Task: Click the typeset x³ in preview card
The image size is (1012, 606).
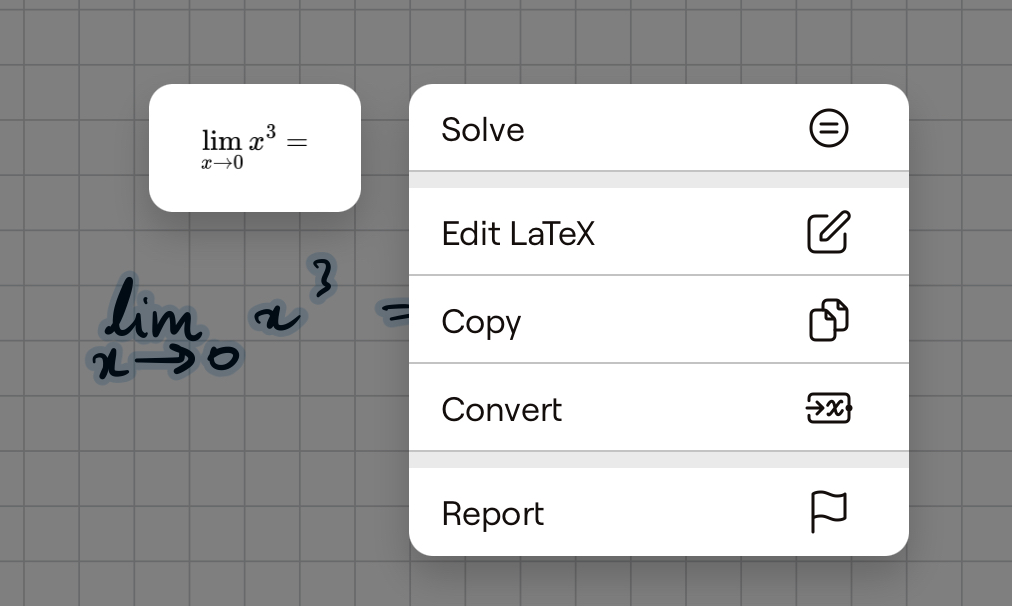Action: (260, 142)
